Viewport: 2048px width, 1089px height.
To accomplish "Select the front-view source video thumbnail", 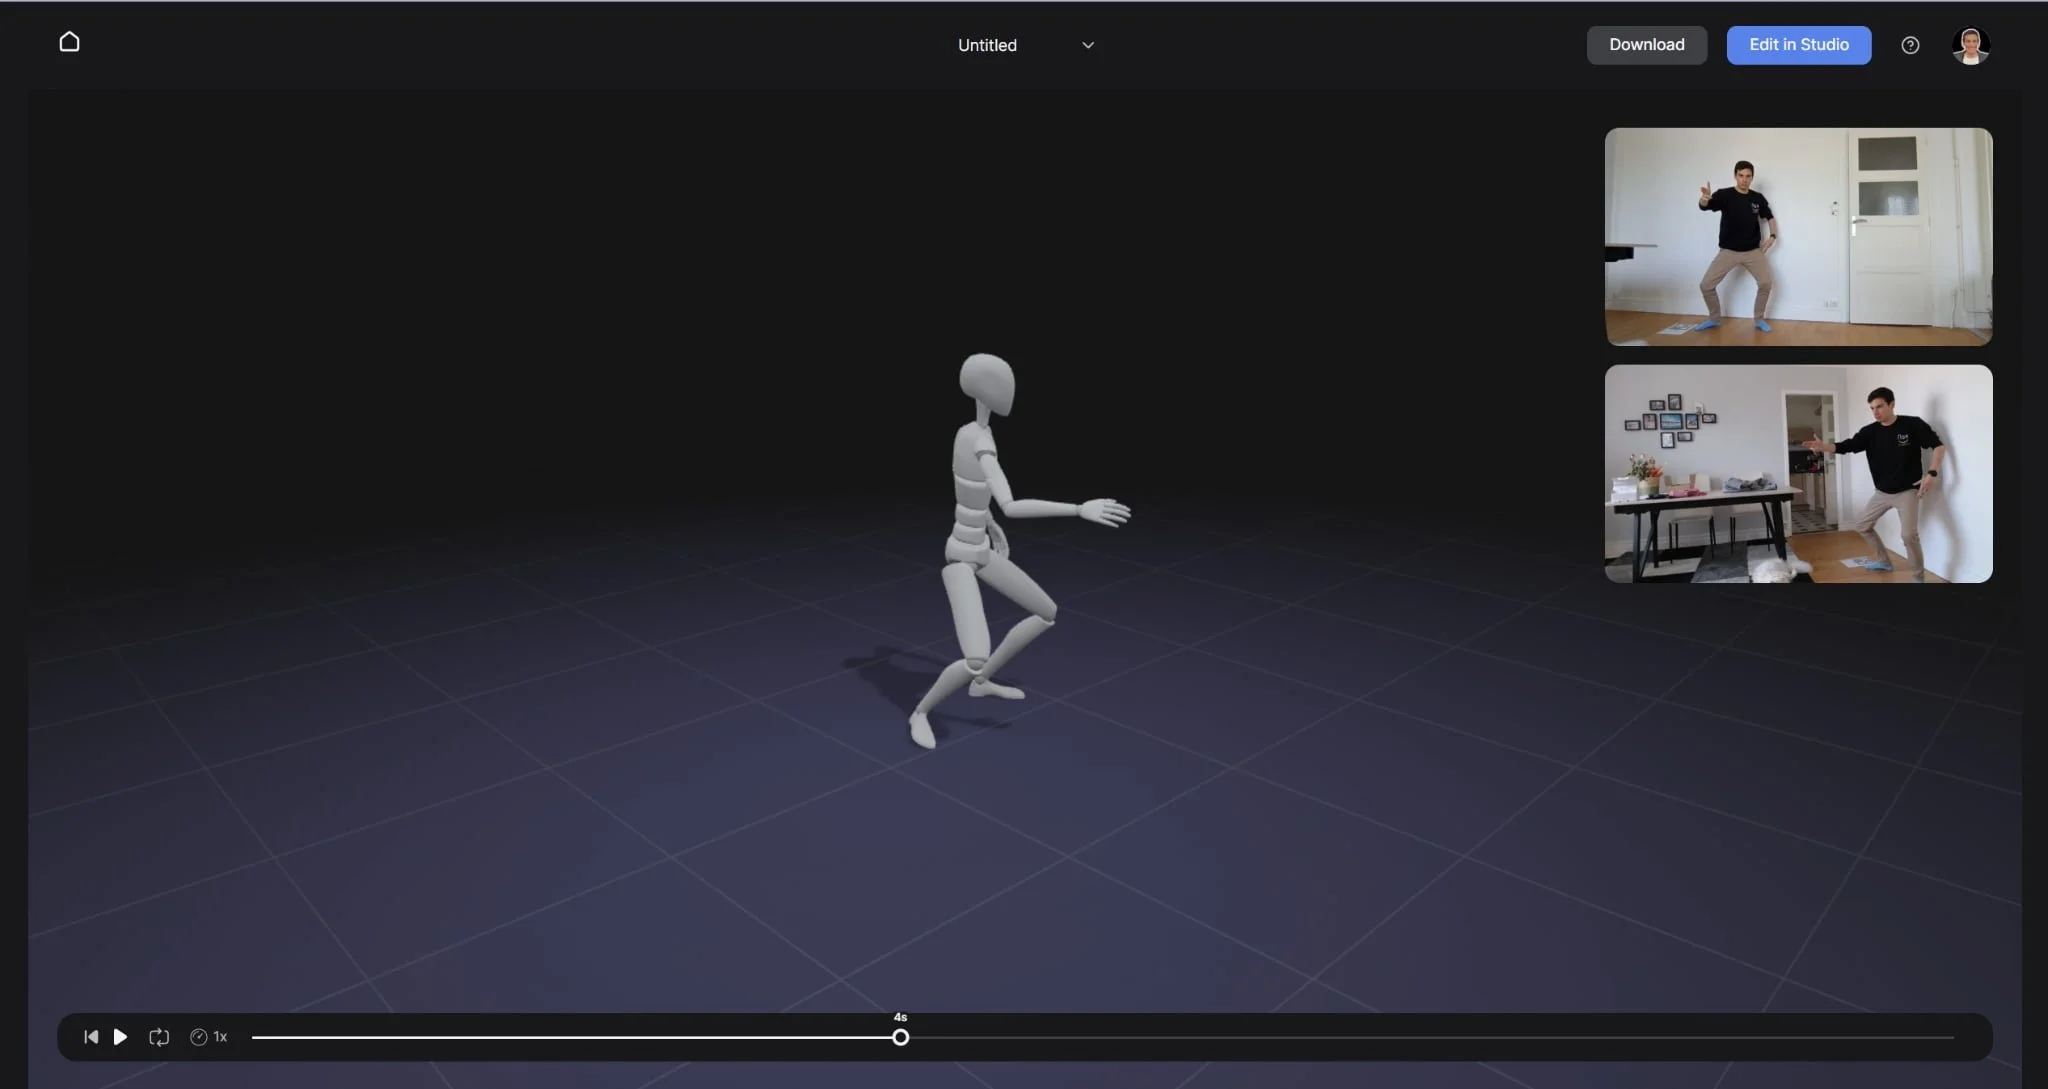I will [x=1798, y=237].
